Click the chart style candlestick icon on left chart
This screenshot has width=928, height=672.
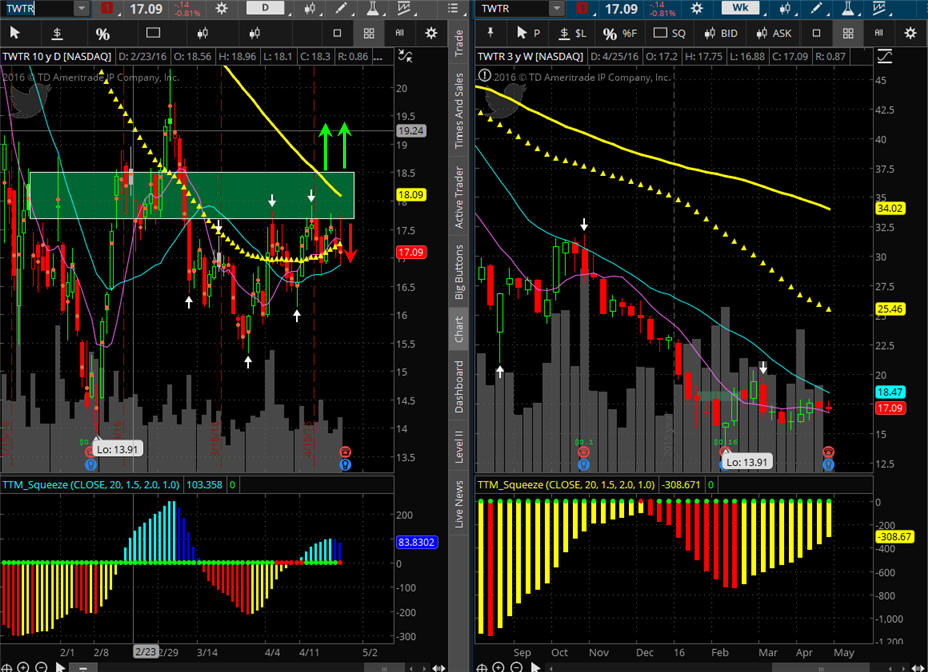click(x=310, y=8)
